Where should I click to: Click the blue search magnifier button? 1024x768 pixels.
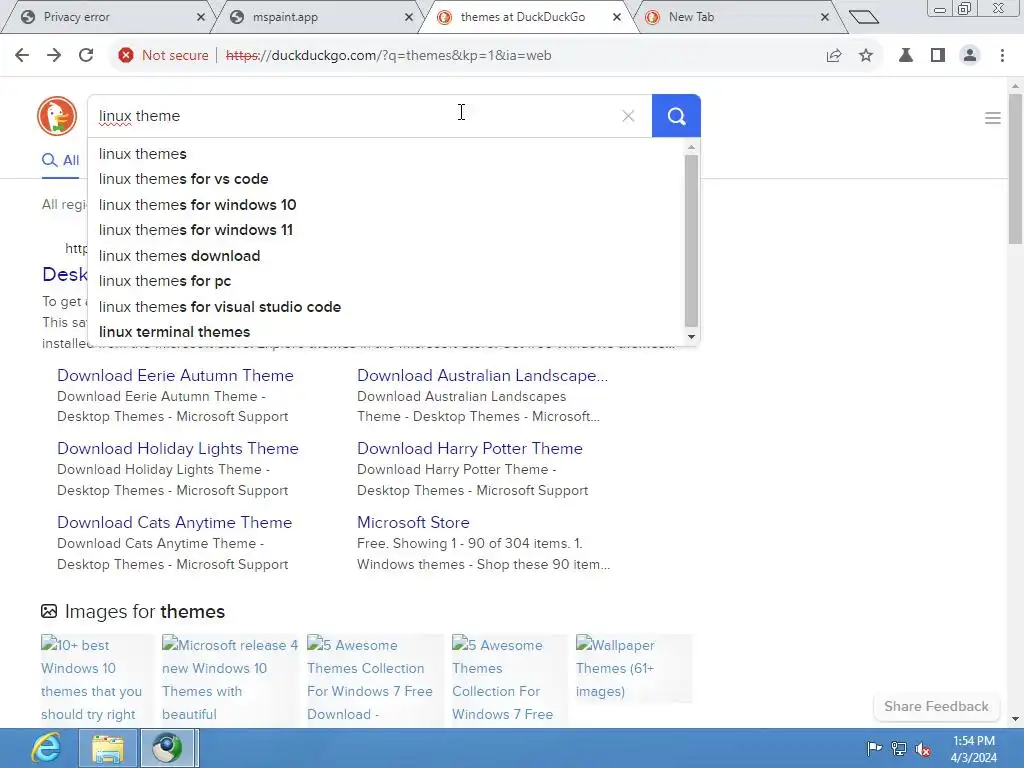[x=676, y=116]
